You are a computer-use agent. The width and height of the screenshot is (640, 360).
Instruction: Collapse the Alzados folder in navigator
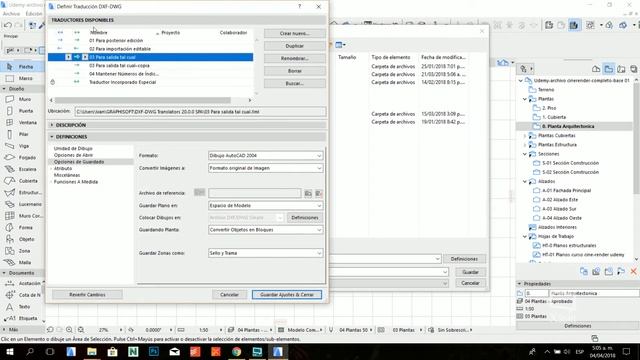point(525,181)
